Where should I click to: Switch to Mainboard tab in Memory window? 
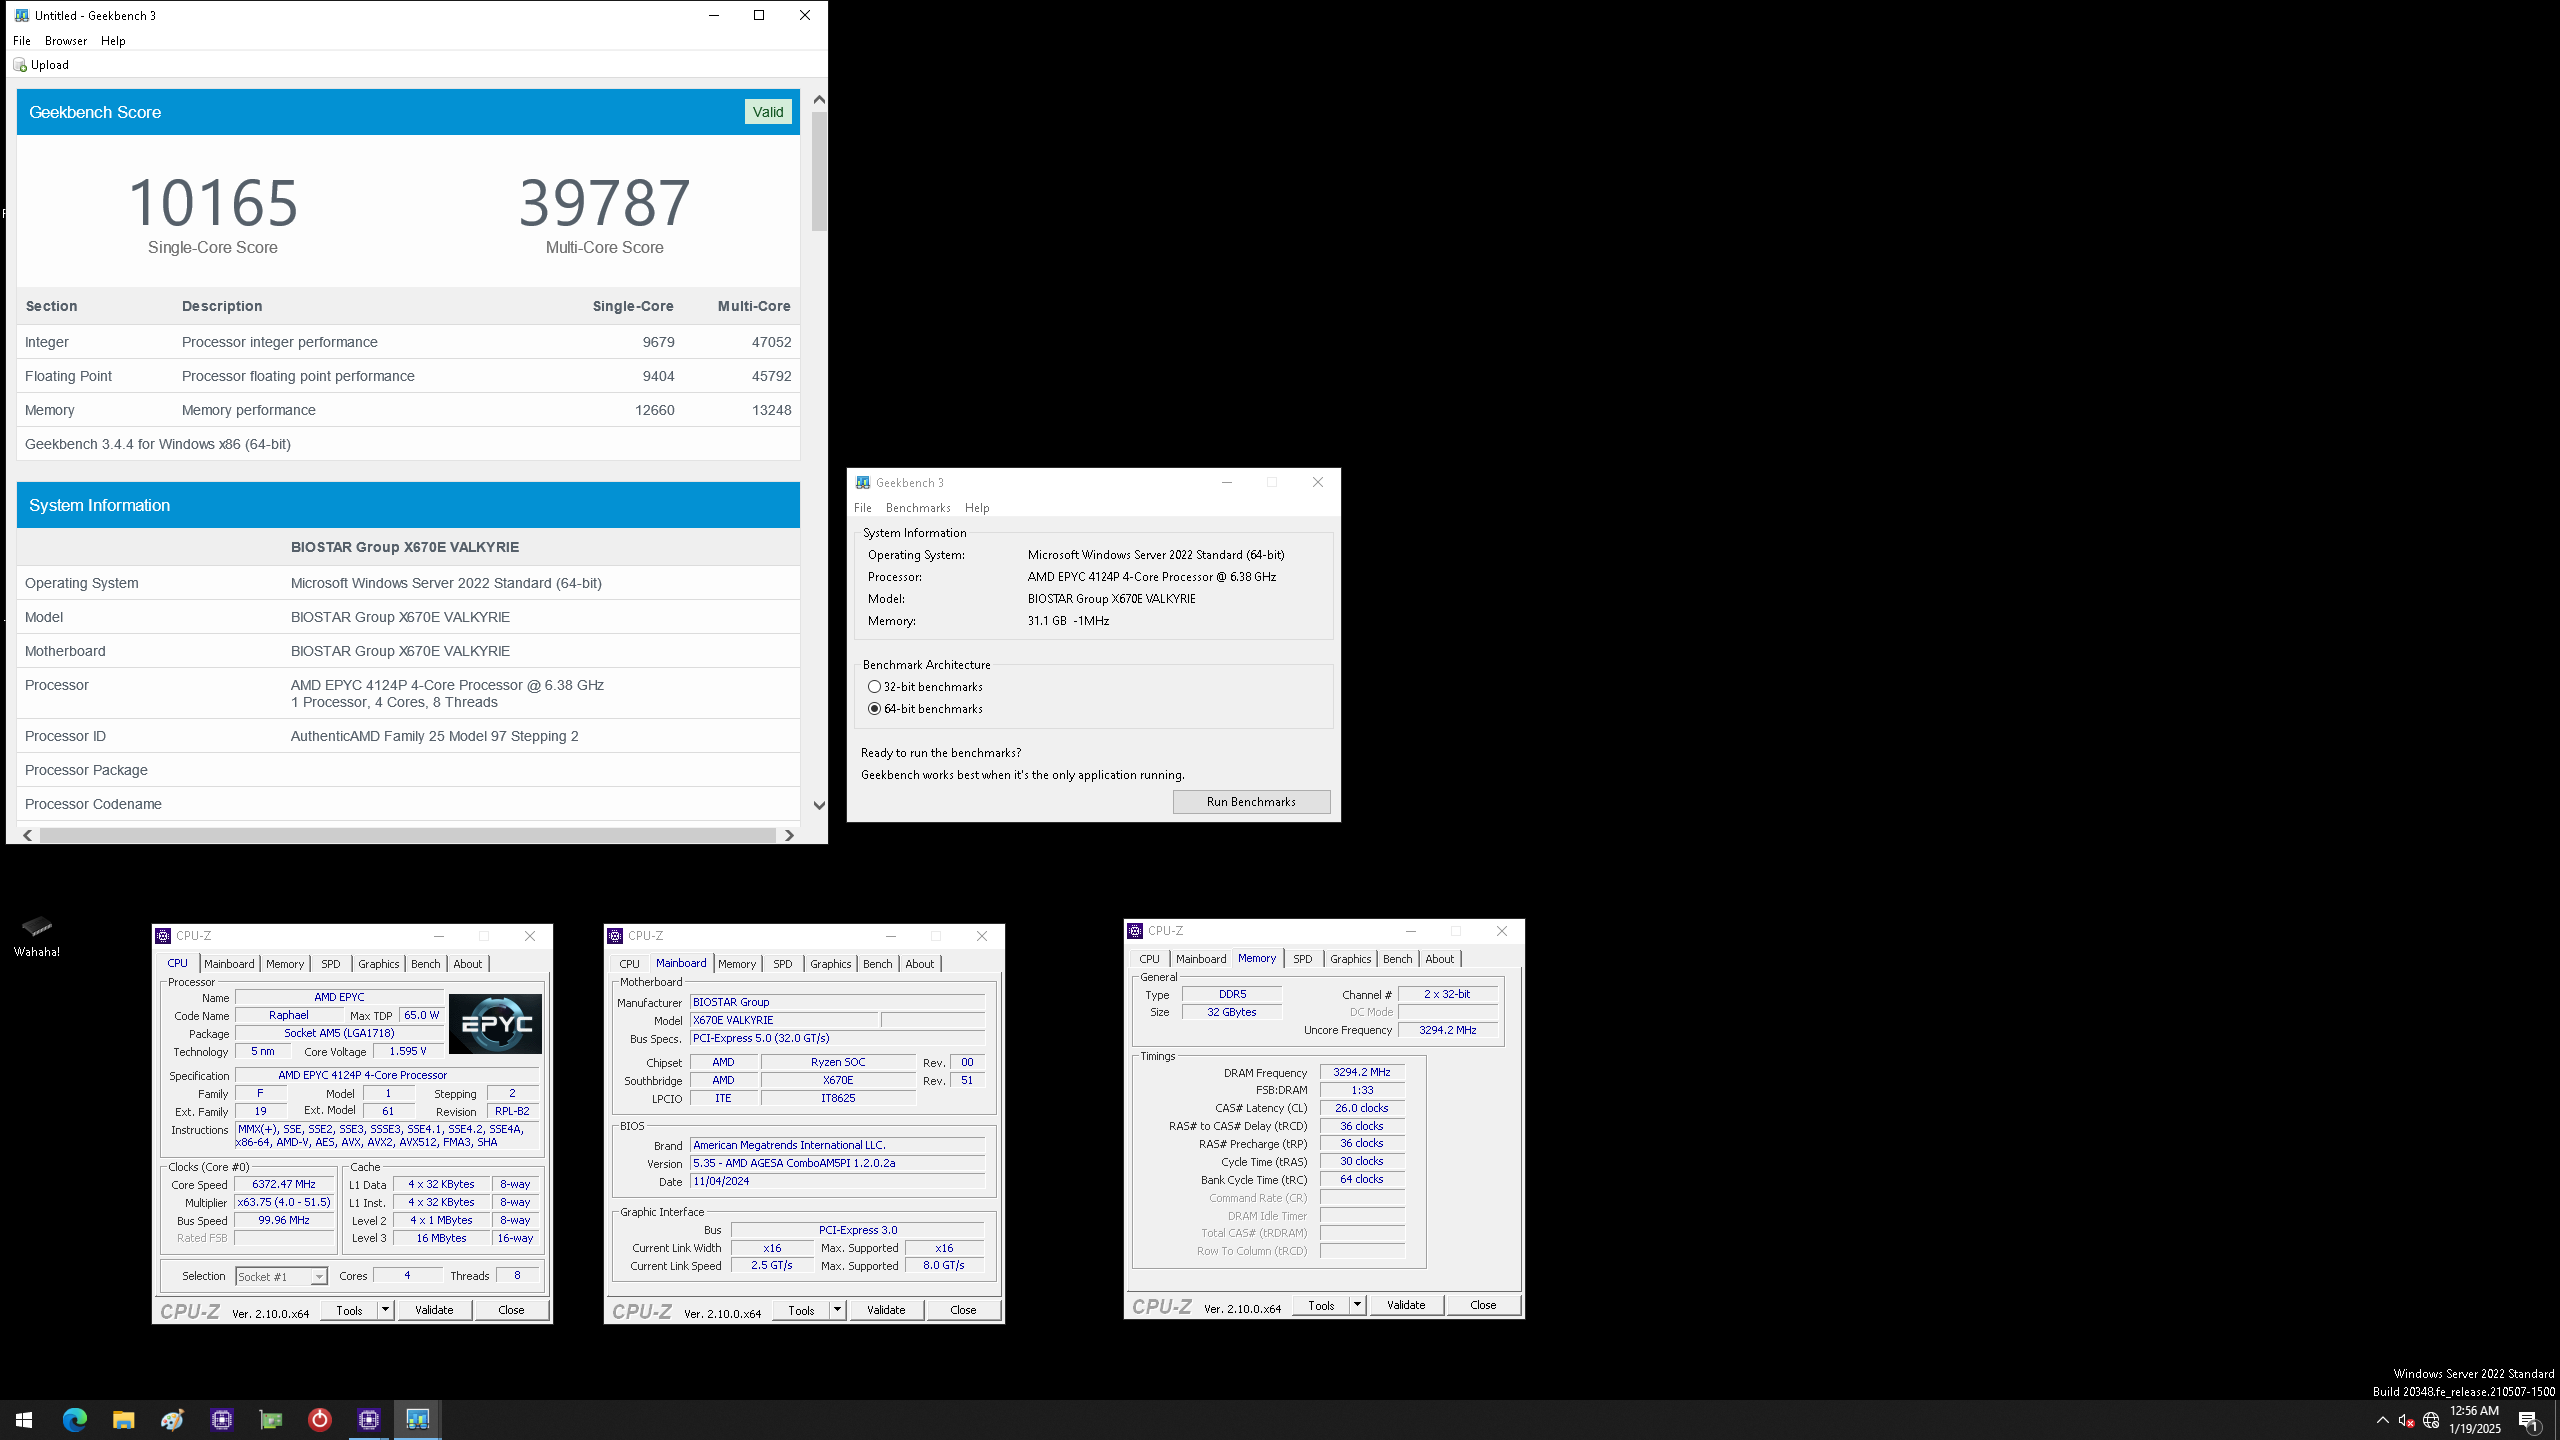[1201, 959]
